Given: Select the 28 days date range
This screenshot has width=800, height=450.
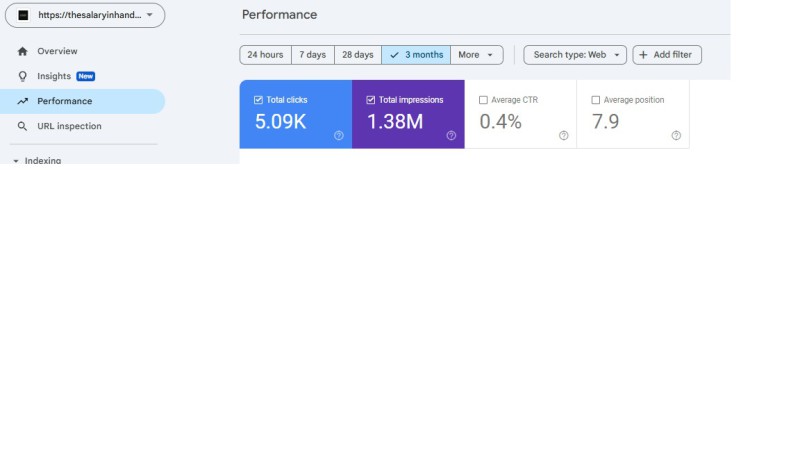Looking at the screenshot, I should [x=357, y=55].
